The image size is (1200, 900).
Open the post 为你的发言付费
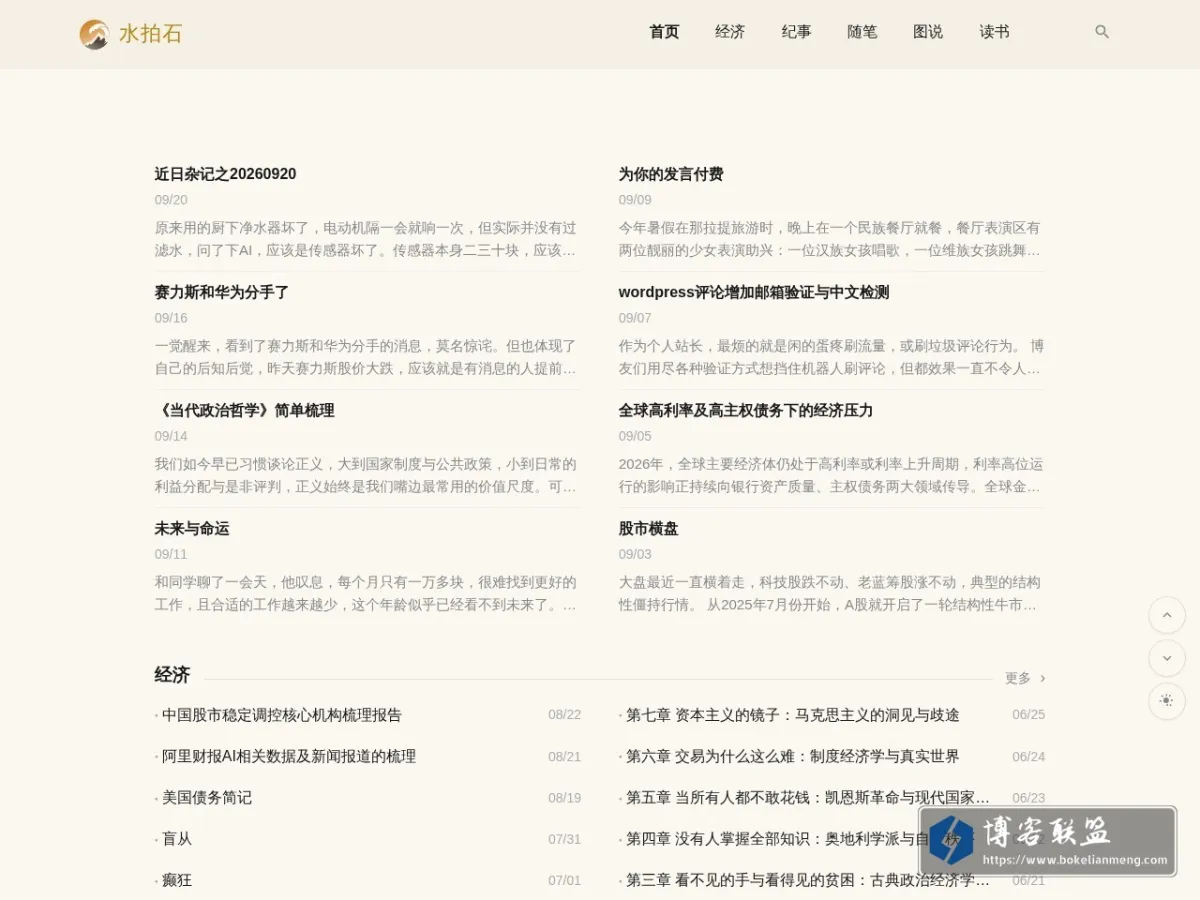(671, 174)
